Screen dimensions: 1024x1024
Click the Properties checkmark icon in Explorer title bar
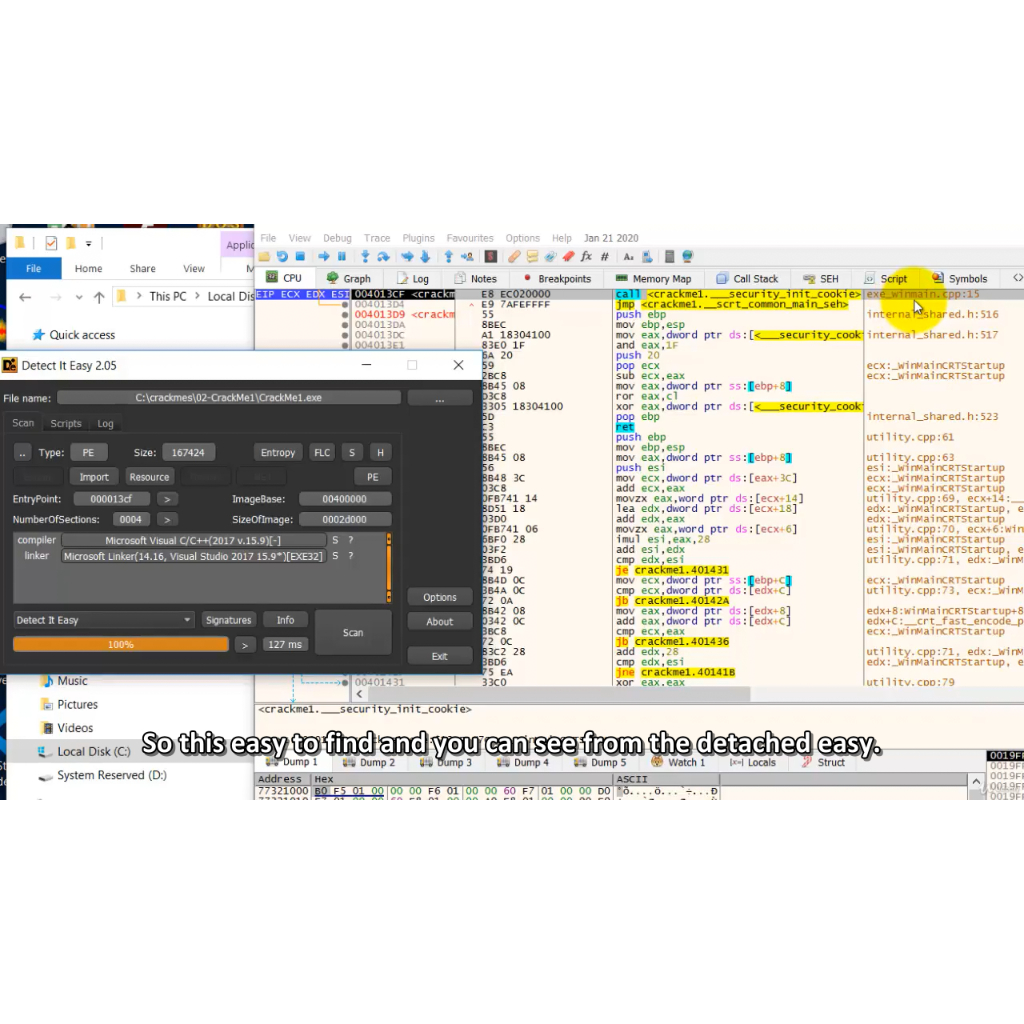tap(51, 243)
